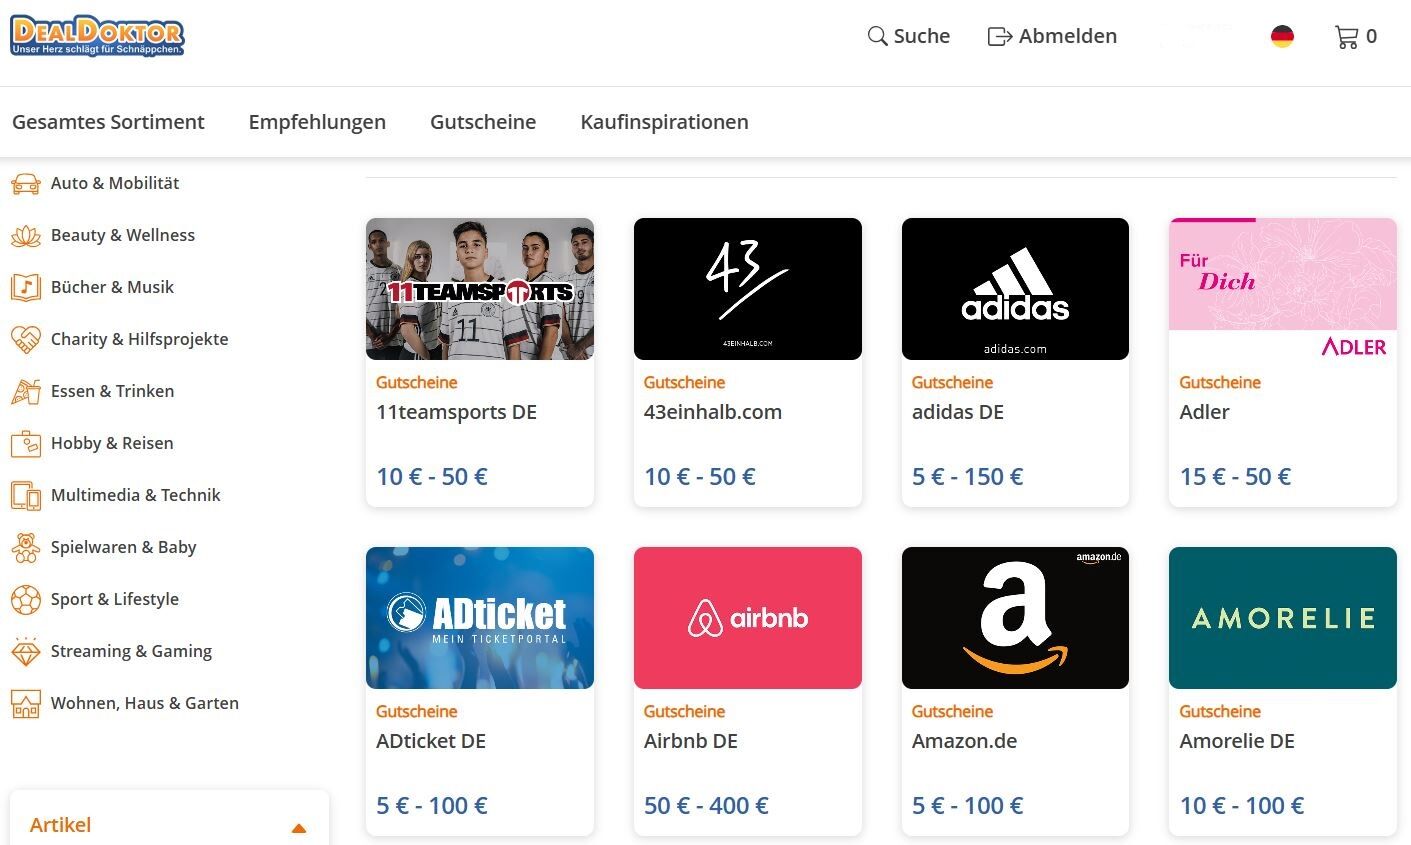
Task: Click the Auto & Mobilität car icon
Action: 25,184
